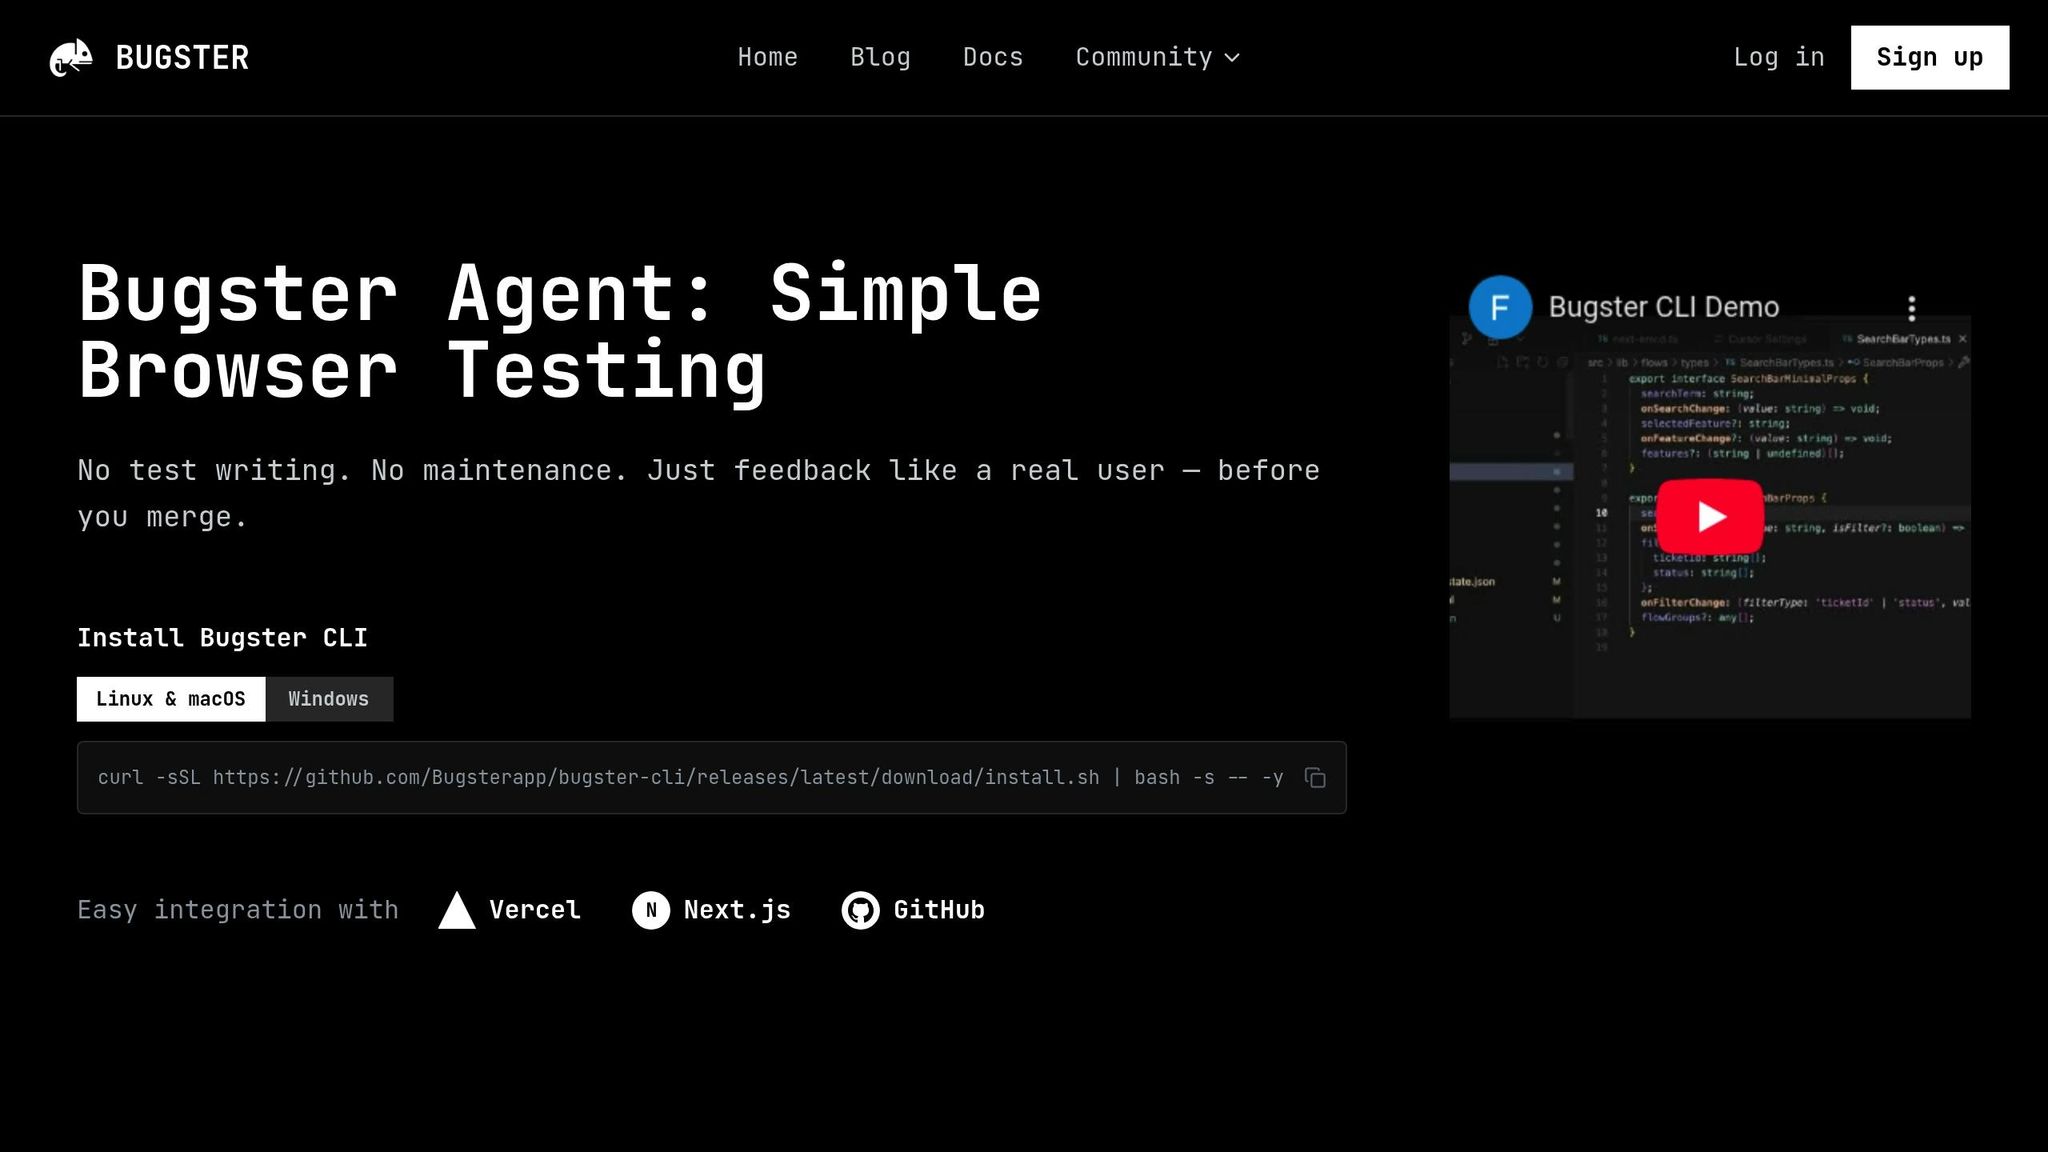The image size is (2048, 1152).
Task: Click the Next.js circular N icon
Action: click(651, 910)
